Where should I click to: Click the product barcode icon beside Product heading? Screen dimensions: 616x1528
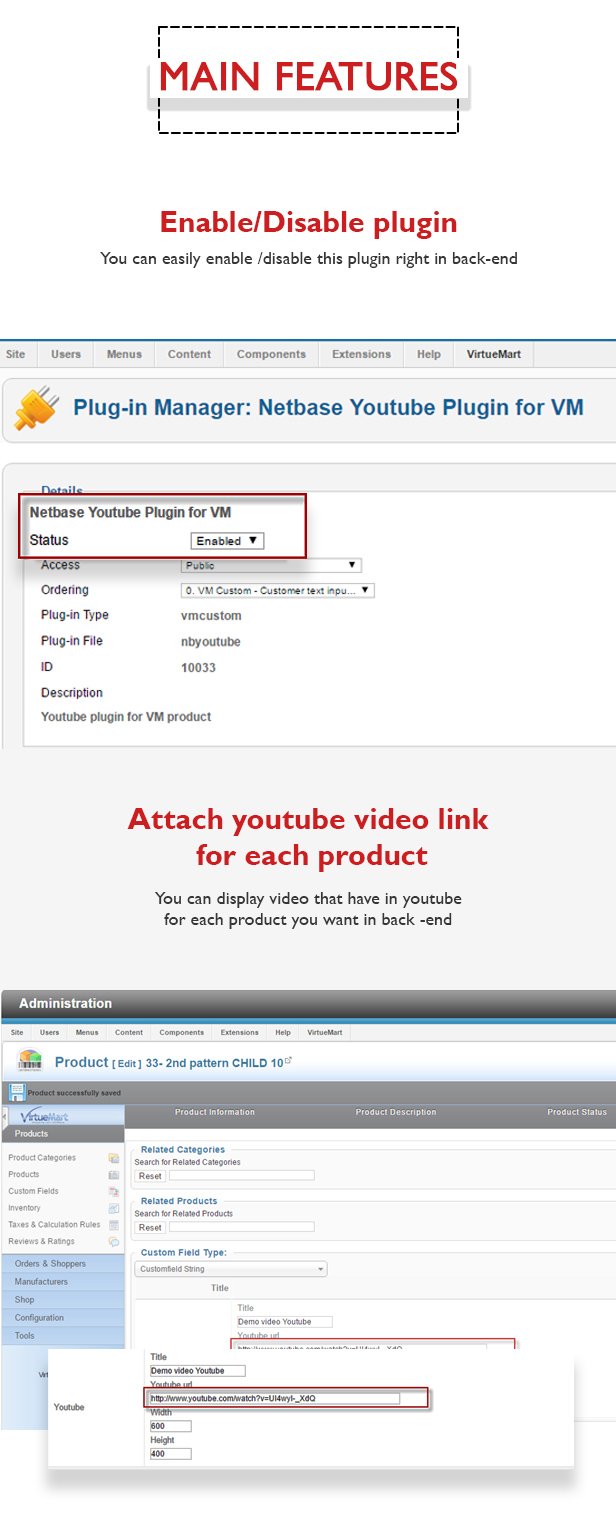point(29,1062)
